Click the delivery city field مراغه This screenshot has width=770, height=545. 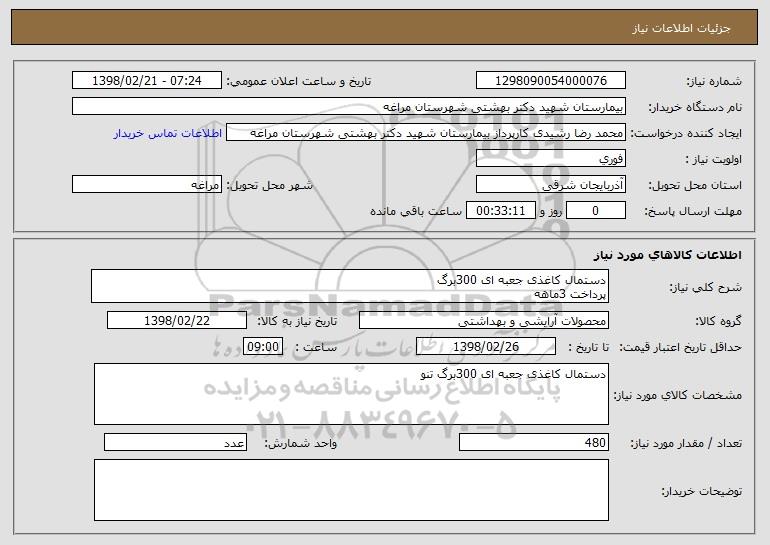(x=147, y=185)
